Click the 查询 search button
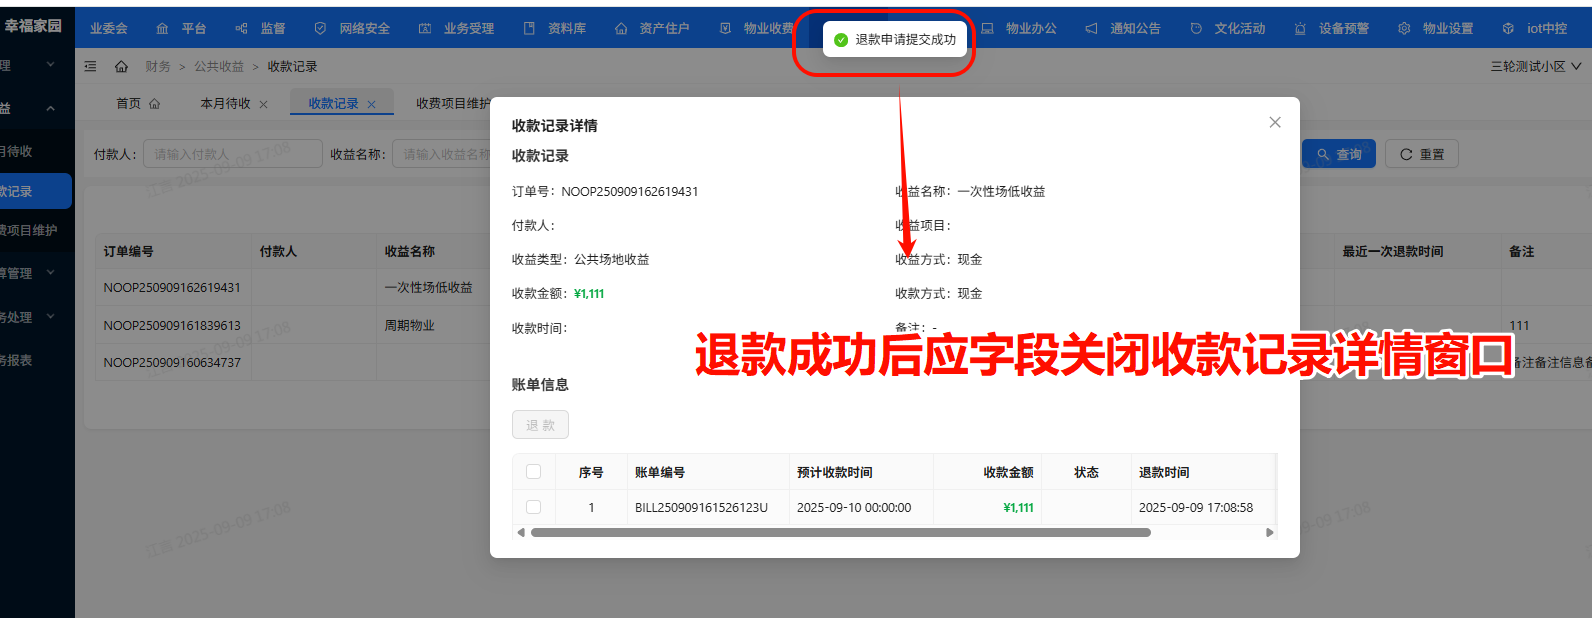Screen dimensions: 1592x618 (x=1339, y=154)
